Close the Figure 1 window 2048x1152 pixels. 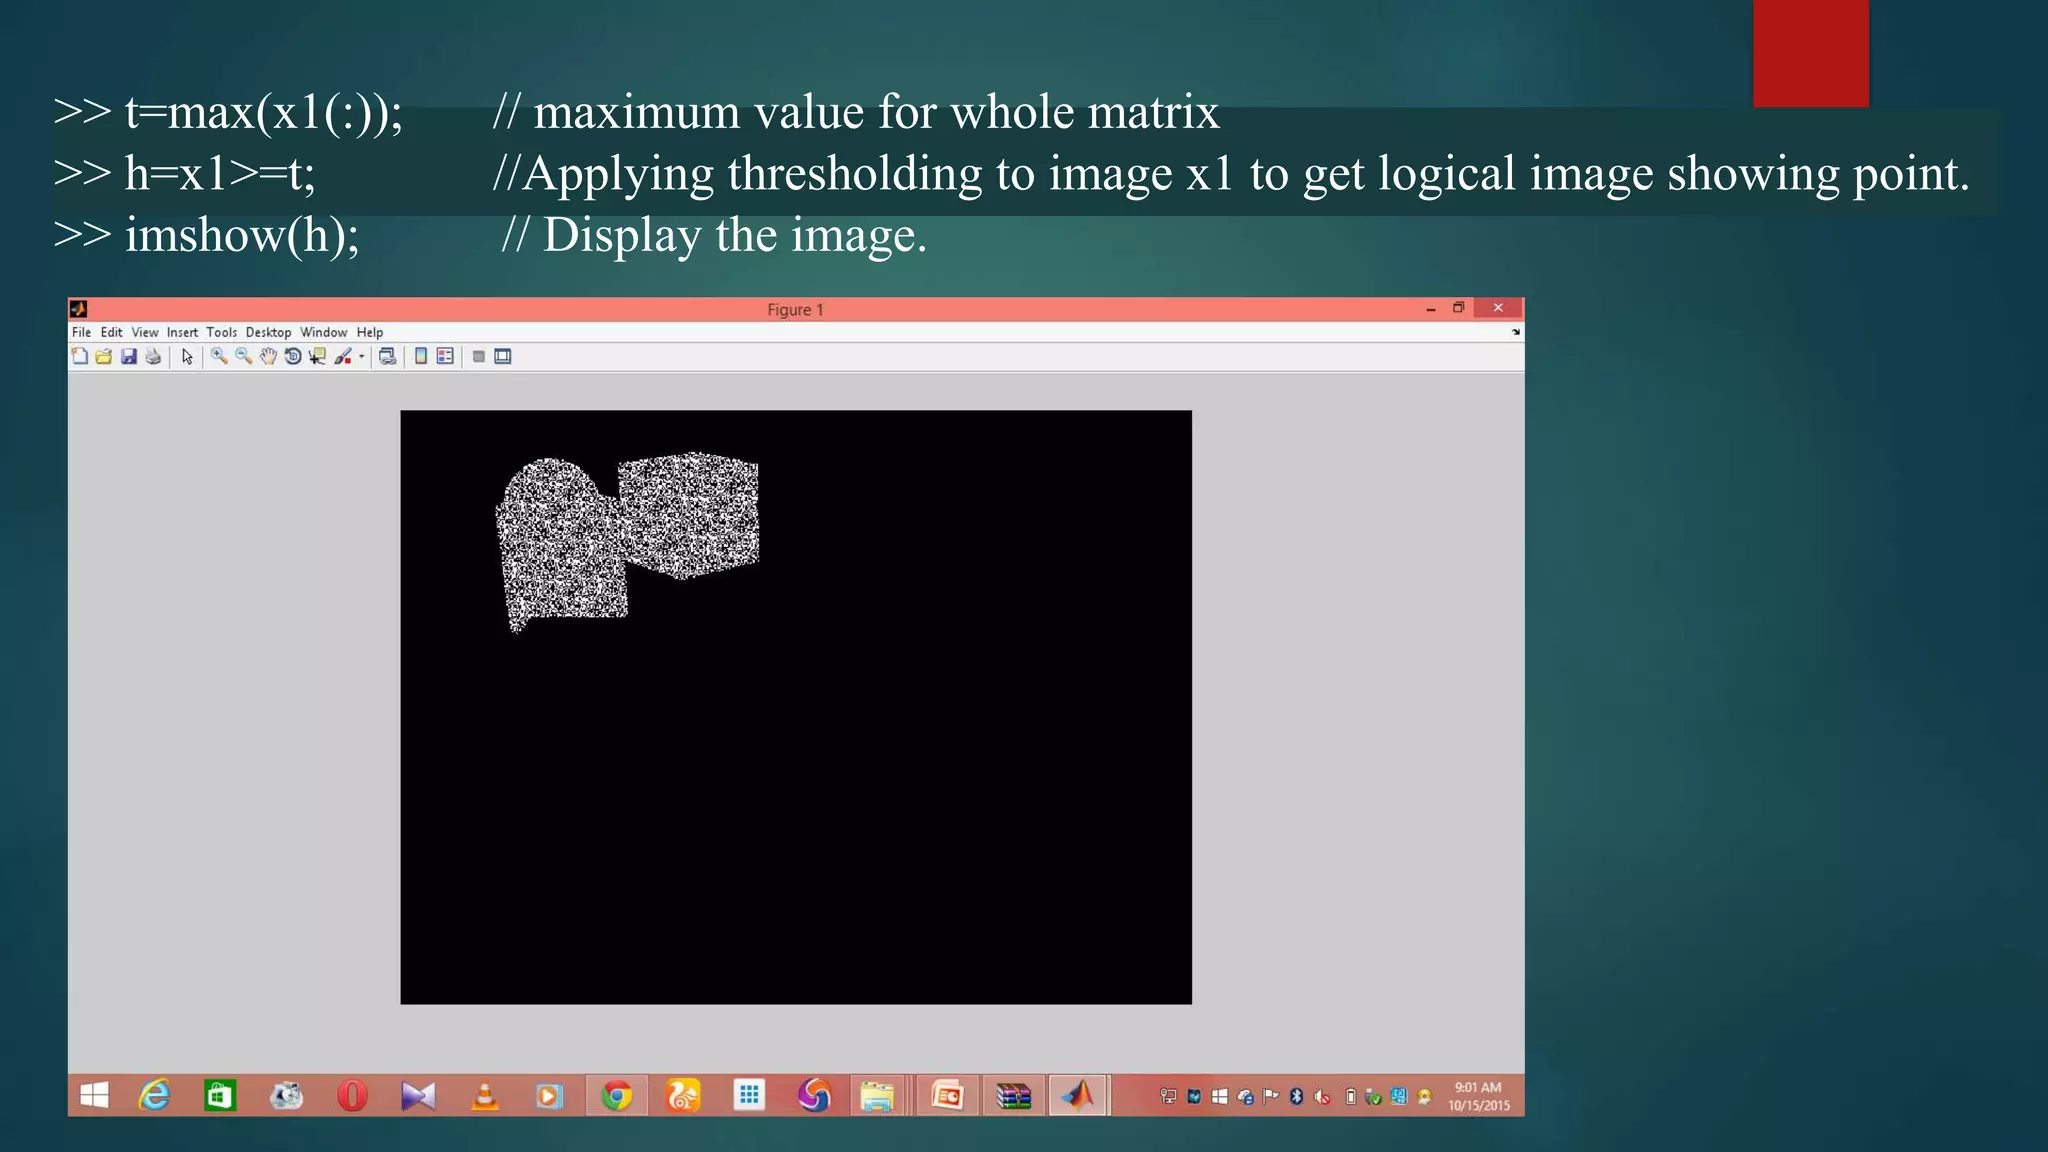(1498, 308)
